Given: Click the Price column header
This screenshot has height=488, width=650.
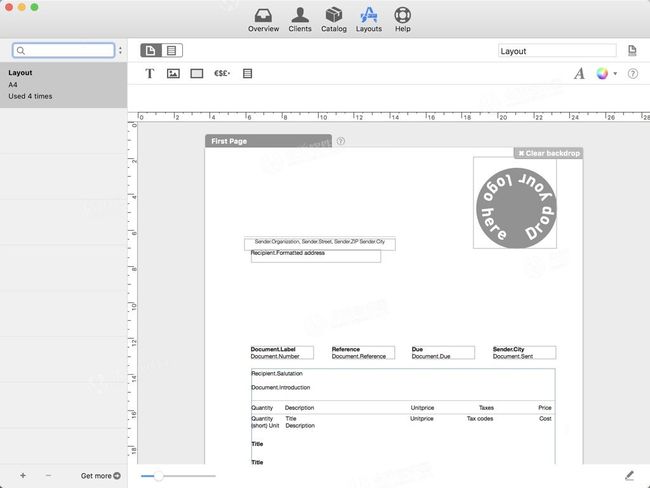Looking at the screenshot, I should click(x=545, y=408).
